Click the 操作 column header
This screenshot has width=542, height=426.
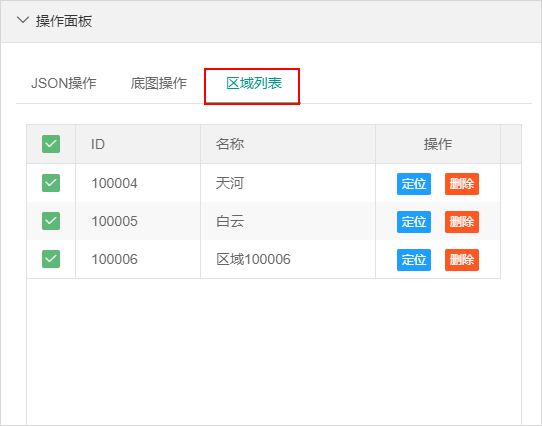[438, 144]
